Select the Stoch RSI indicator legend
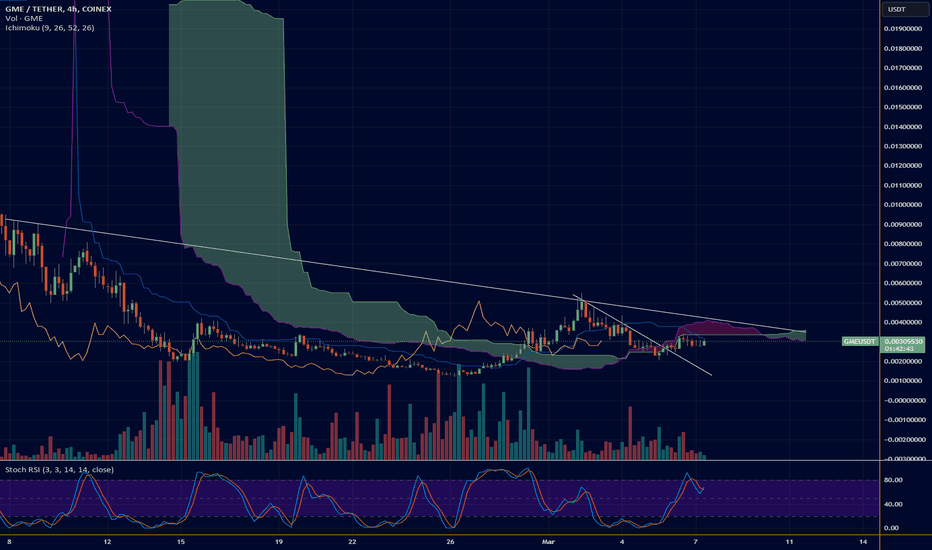 click(x=59, y=470)
